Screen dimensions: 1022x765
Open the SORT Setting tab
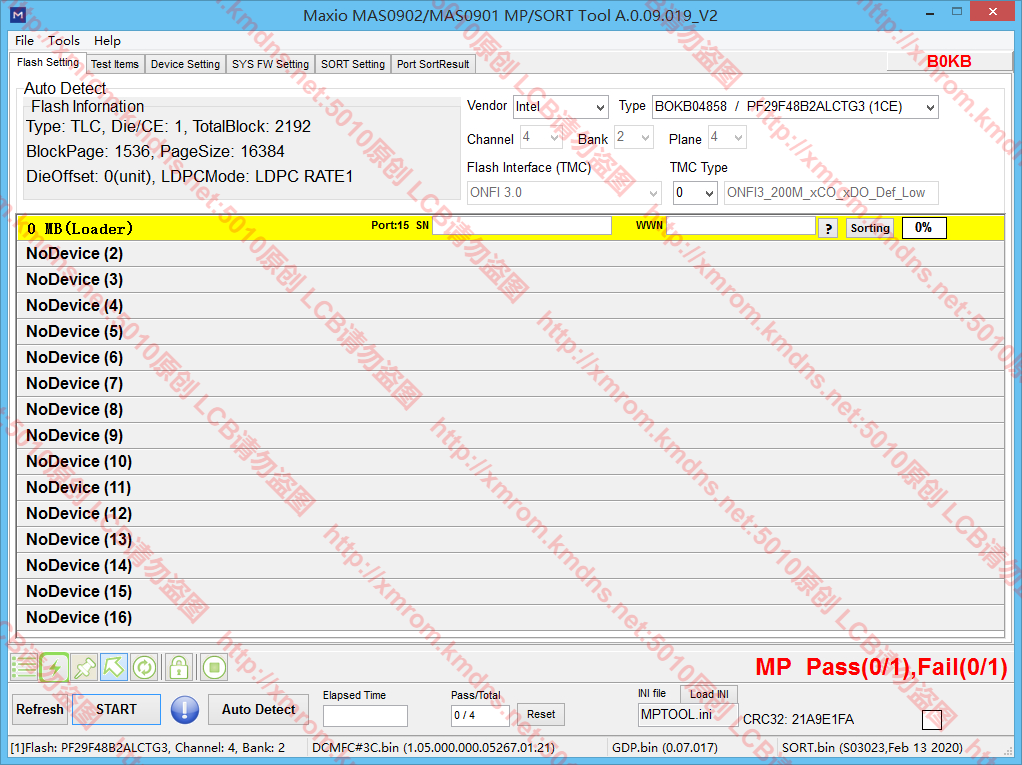(352, 64)
